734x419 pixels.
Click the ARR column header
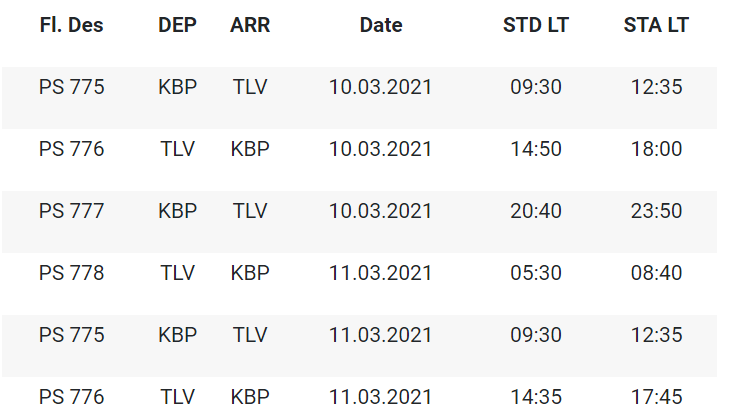point(249,25)
